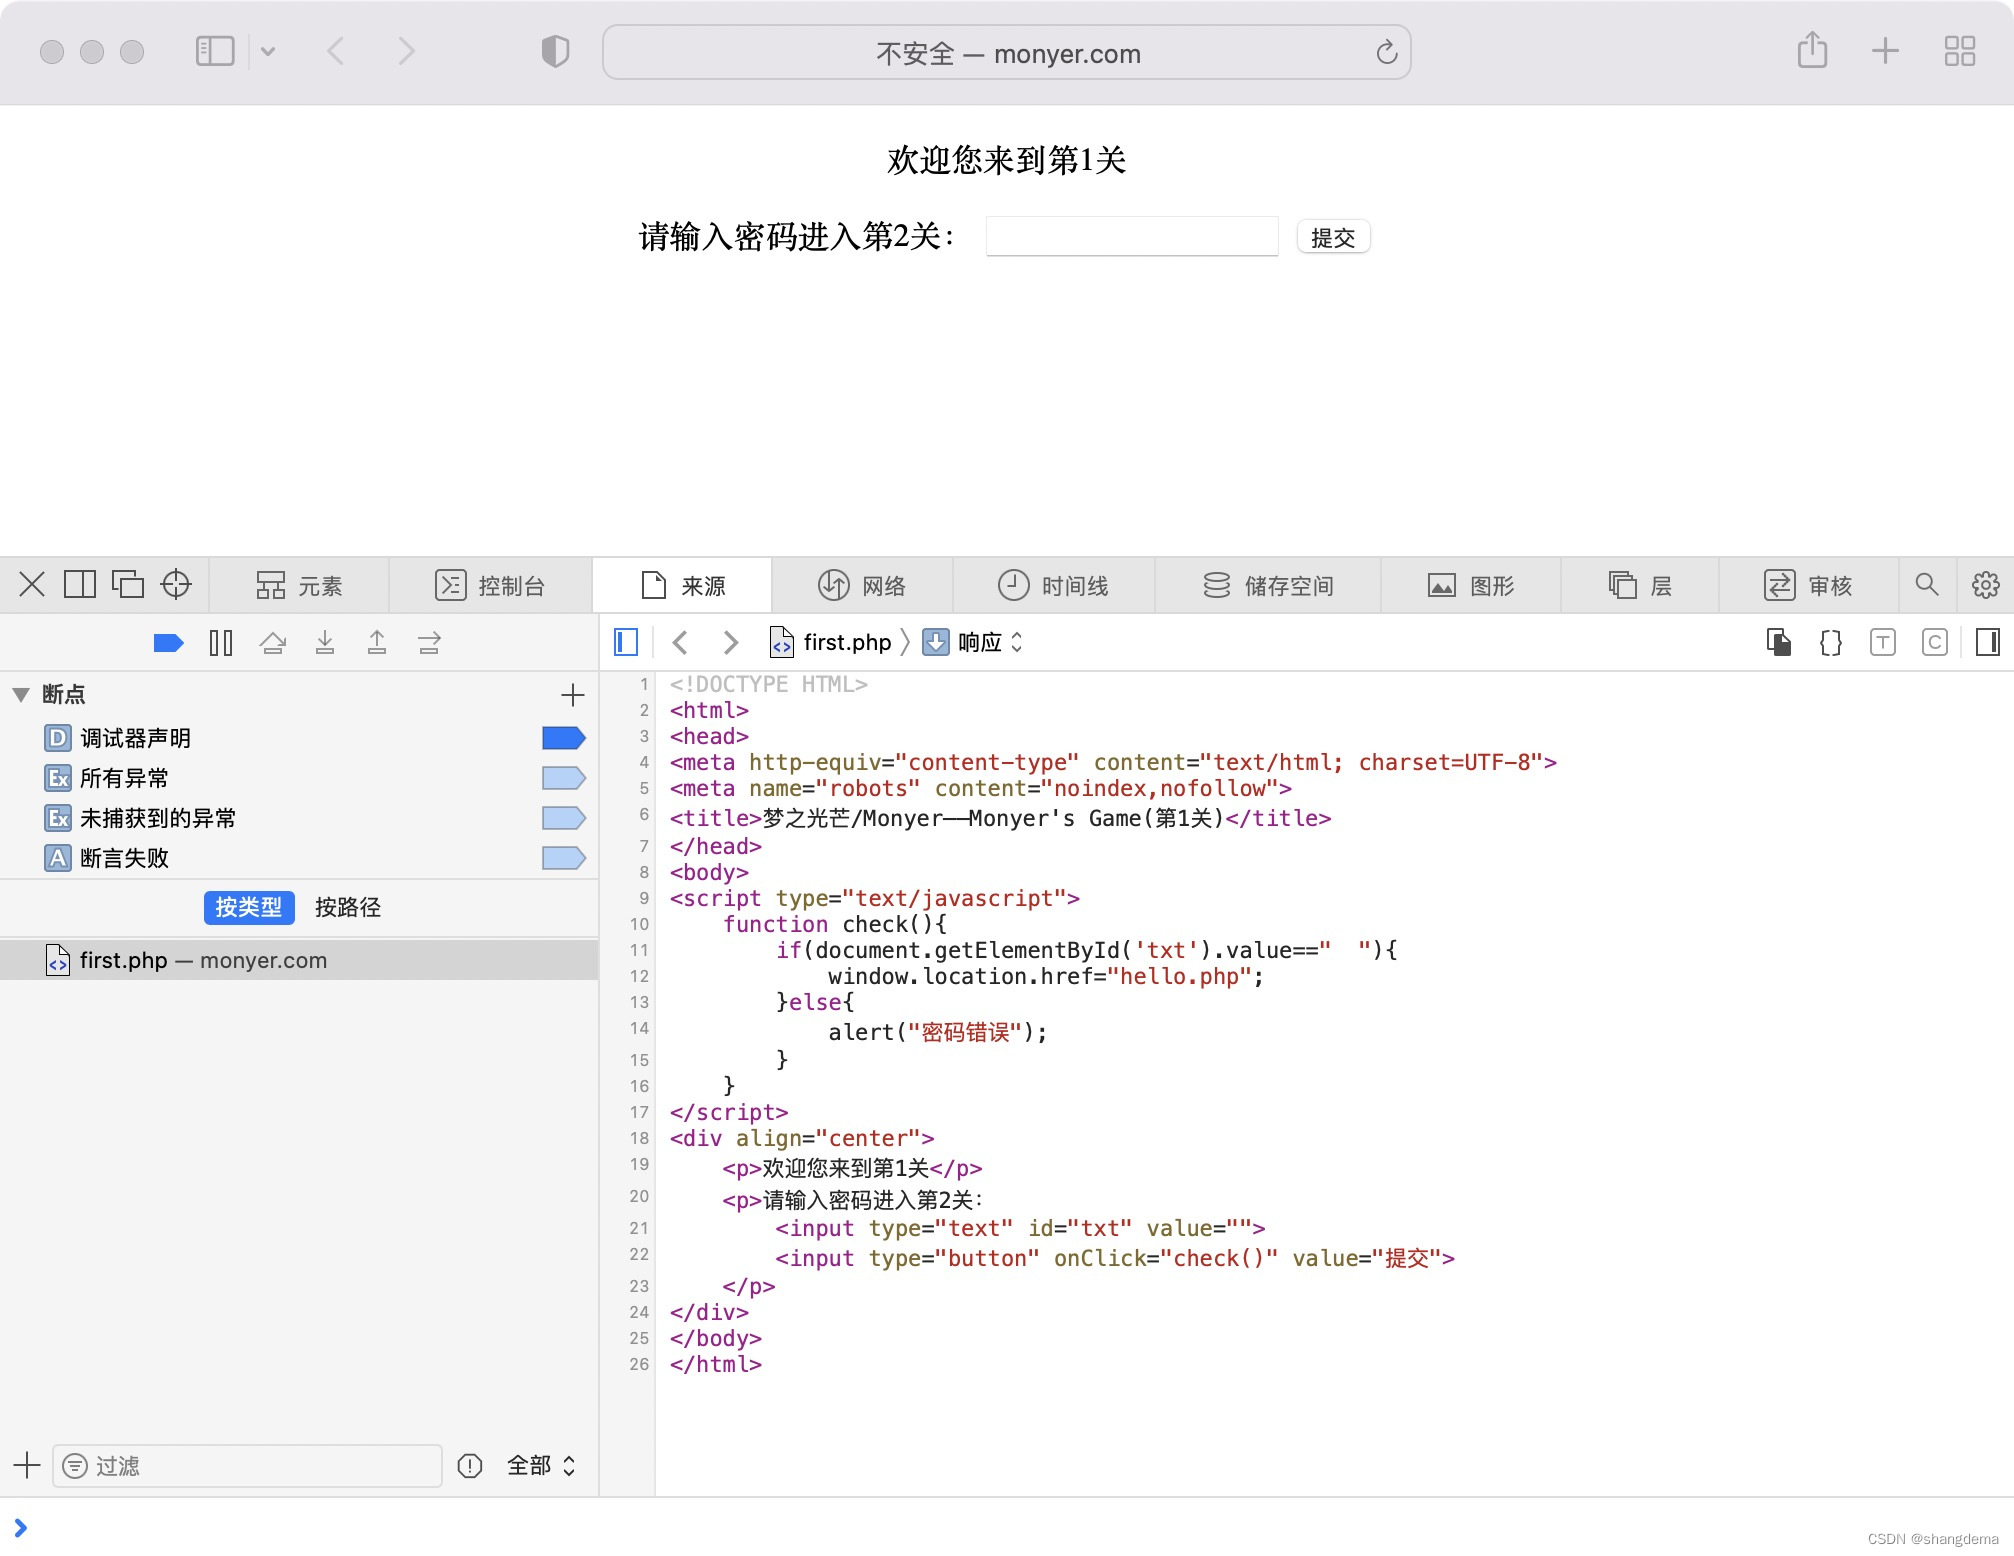
Task: Click the pretty print braces icon
Action: (x=1830, y=642)
